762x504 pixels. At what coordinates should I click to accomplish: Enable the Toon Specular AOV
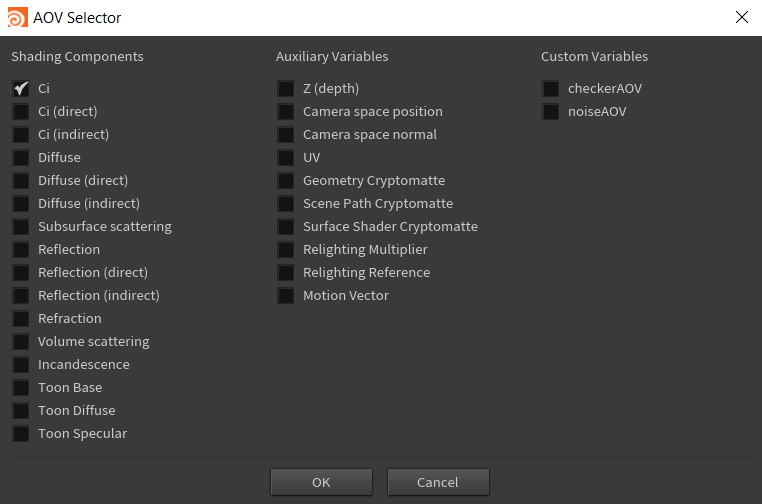click(x=21, y=434)
